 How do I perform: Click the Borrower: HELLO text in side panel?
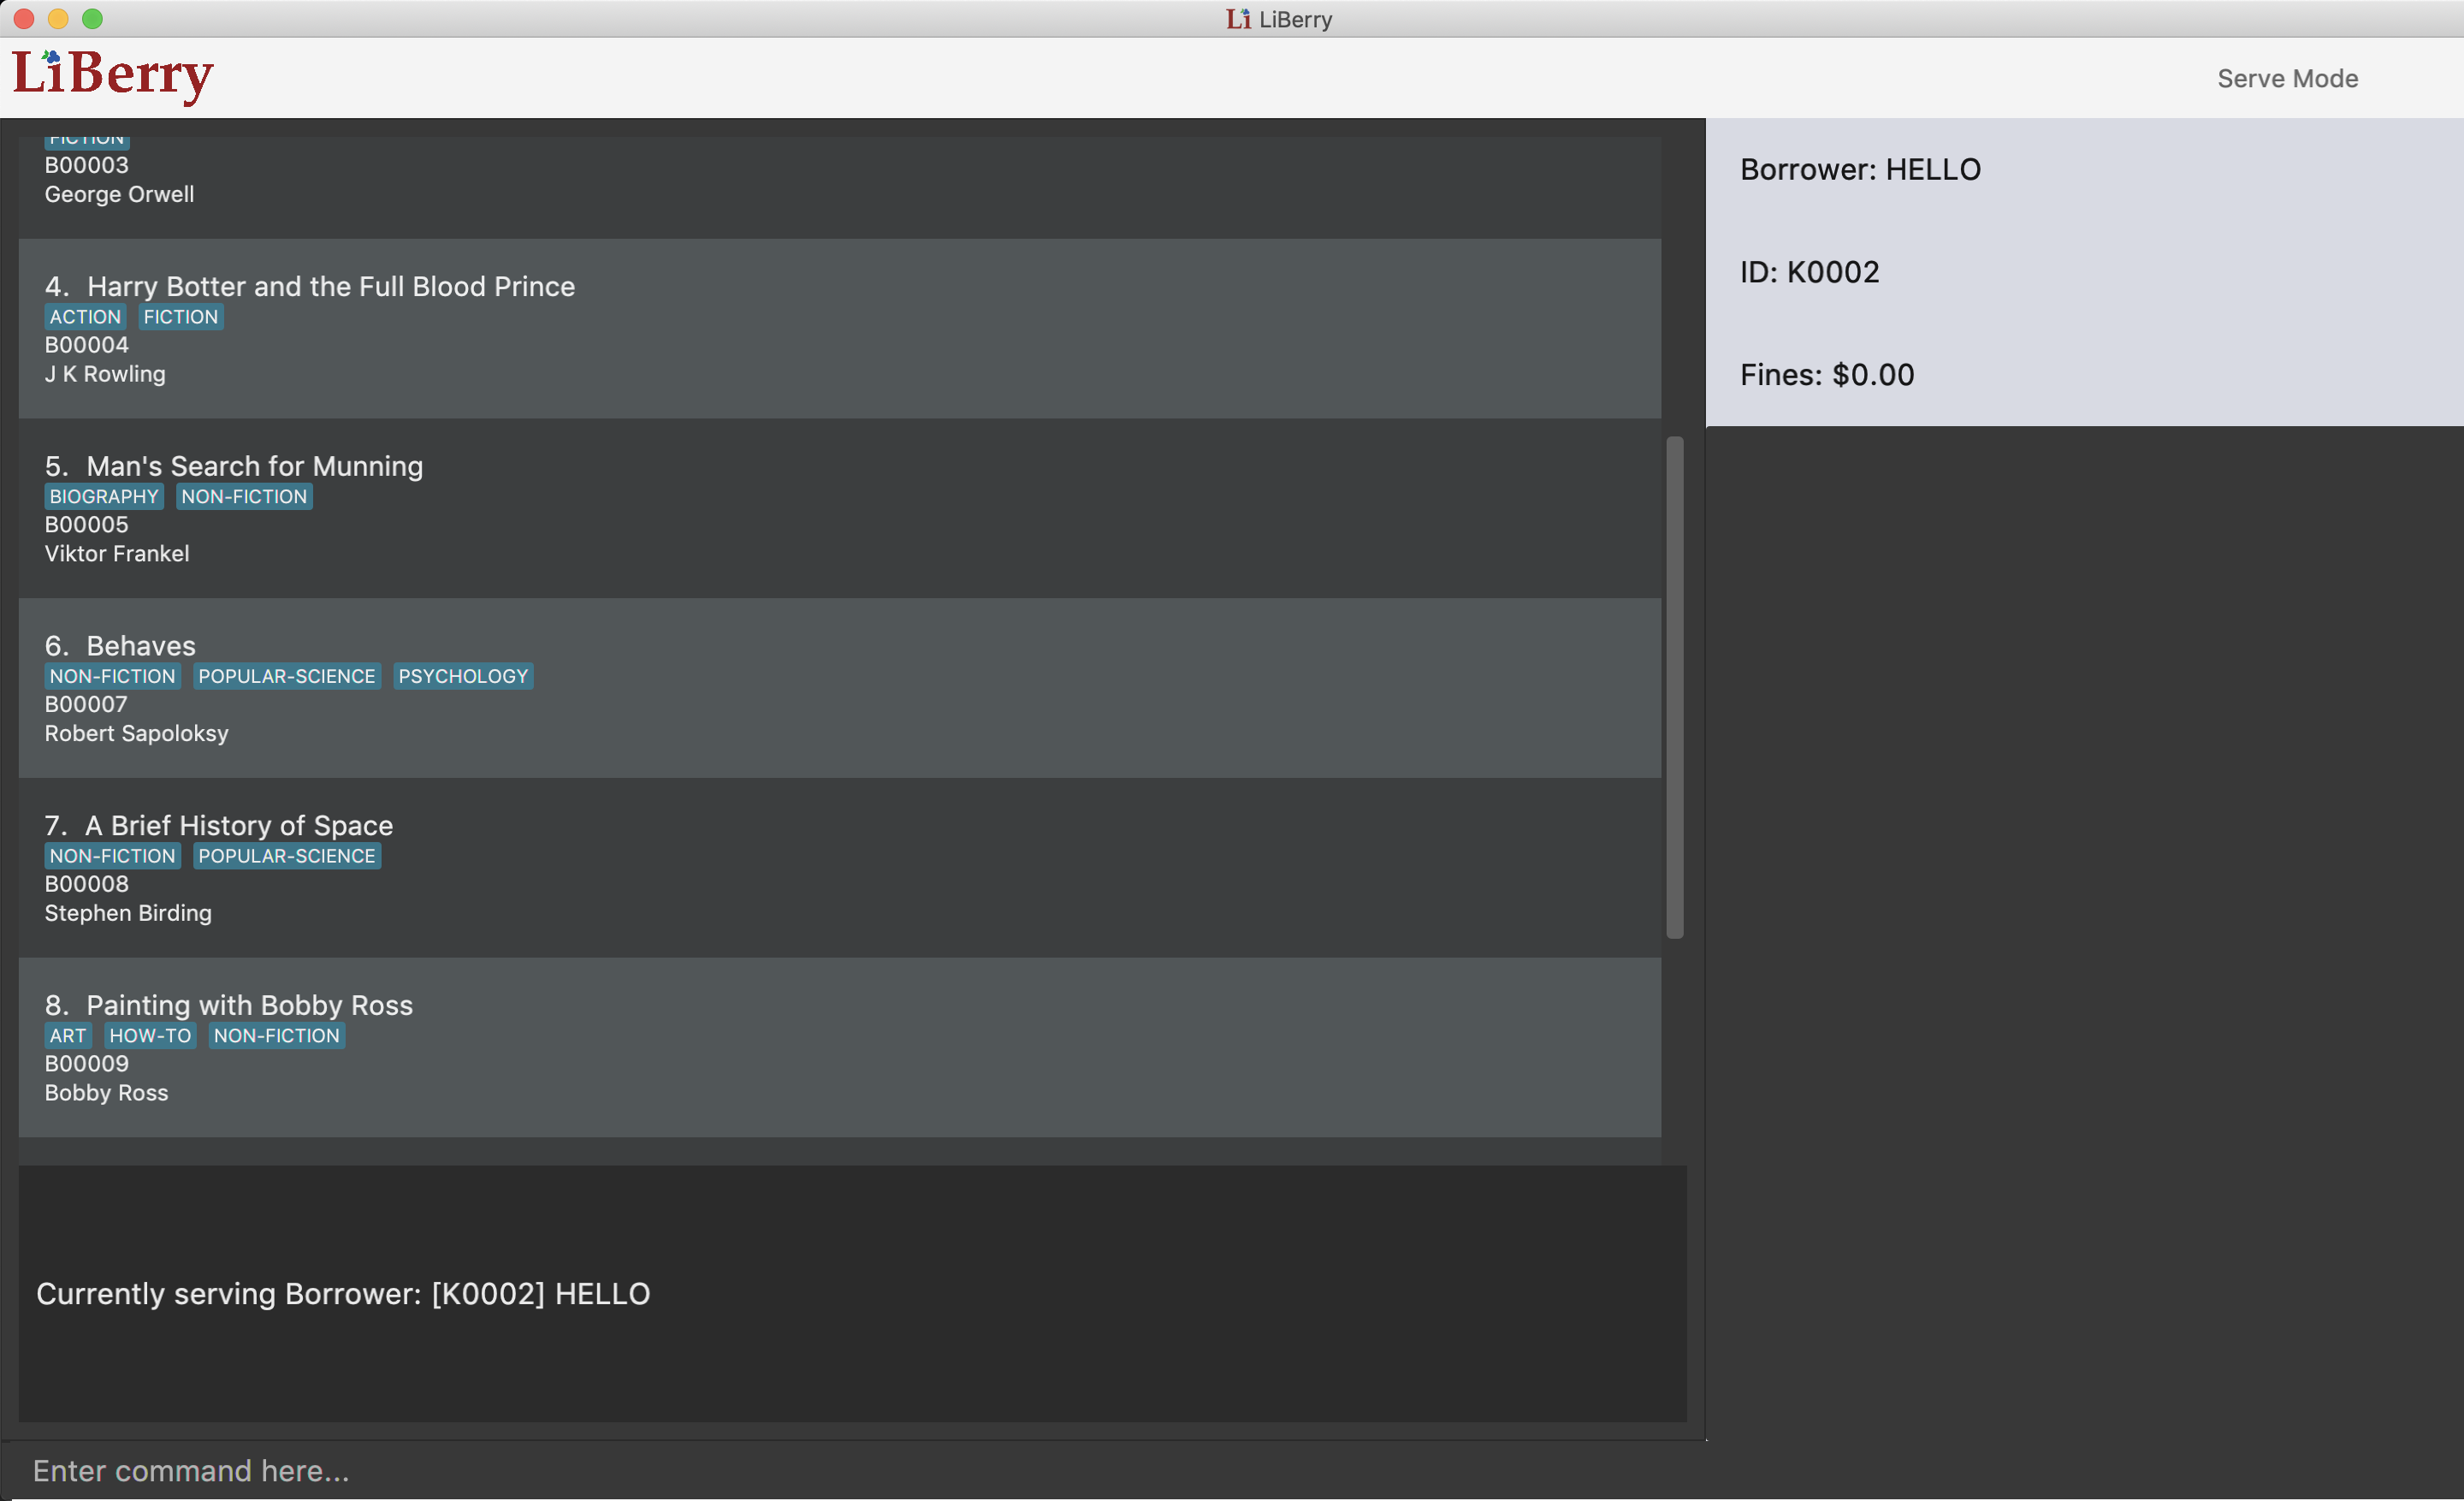pyautogui.click(x=1860, y=170)
